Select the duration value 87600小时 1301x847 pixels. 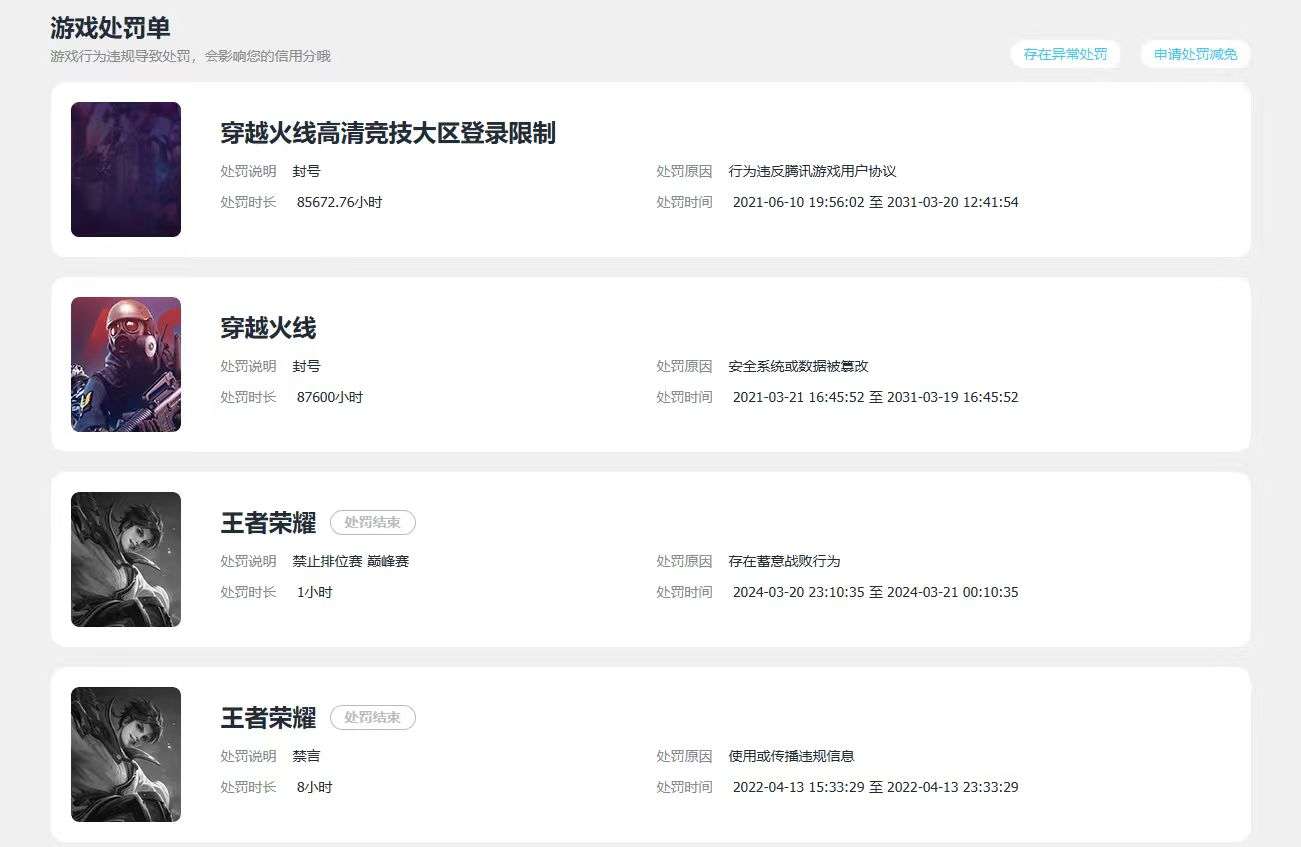[x=330, y=397]
